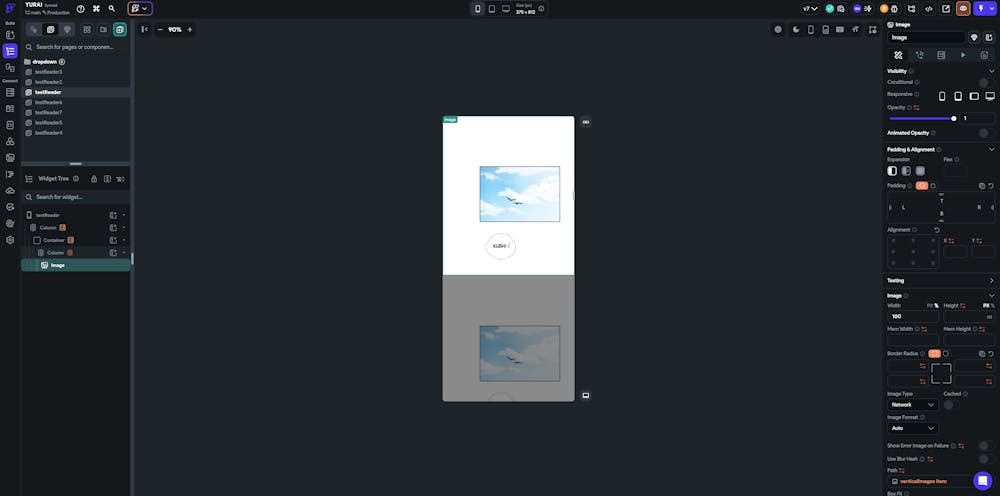This screenshot has height=496, width=1000.
Task: Open the media assets icon in sidebar
Action: click(10, 157)
